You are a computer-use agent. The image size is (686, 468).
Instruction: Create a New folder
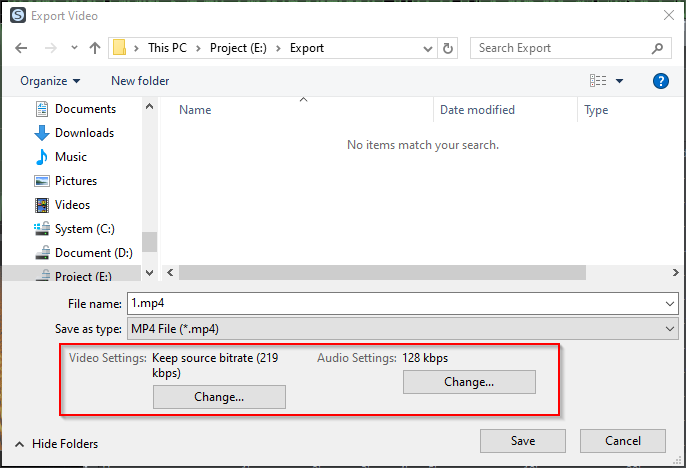pos(140,81)
